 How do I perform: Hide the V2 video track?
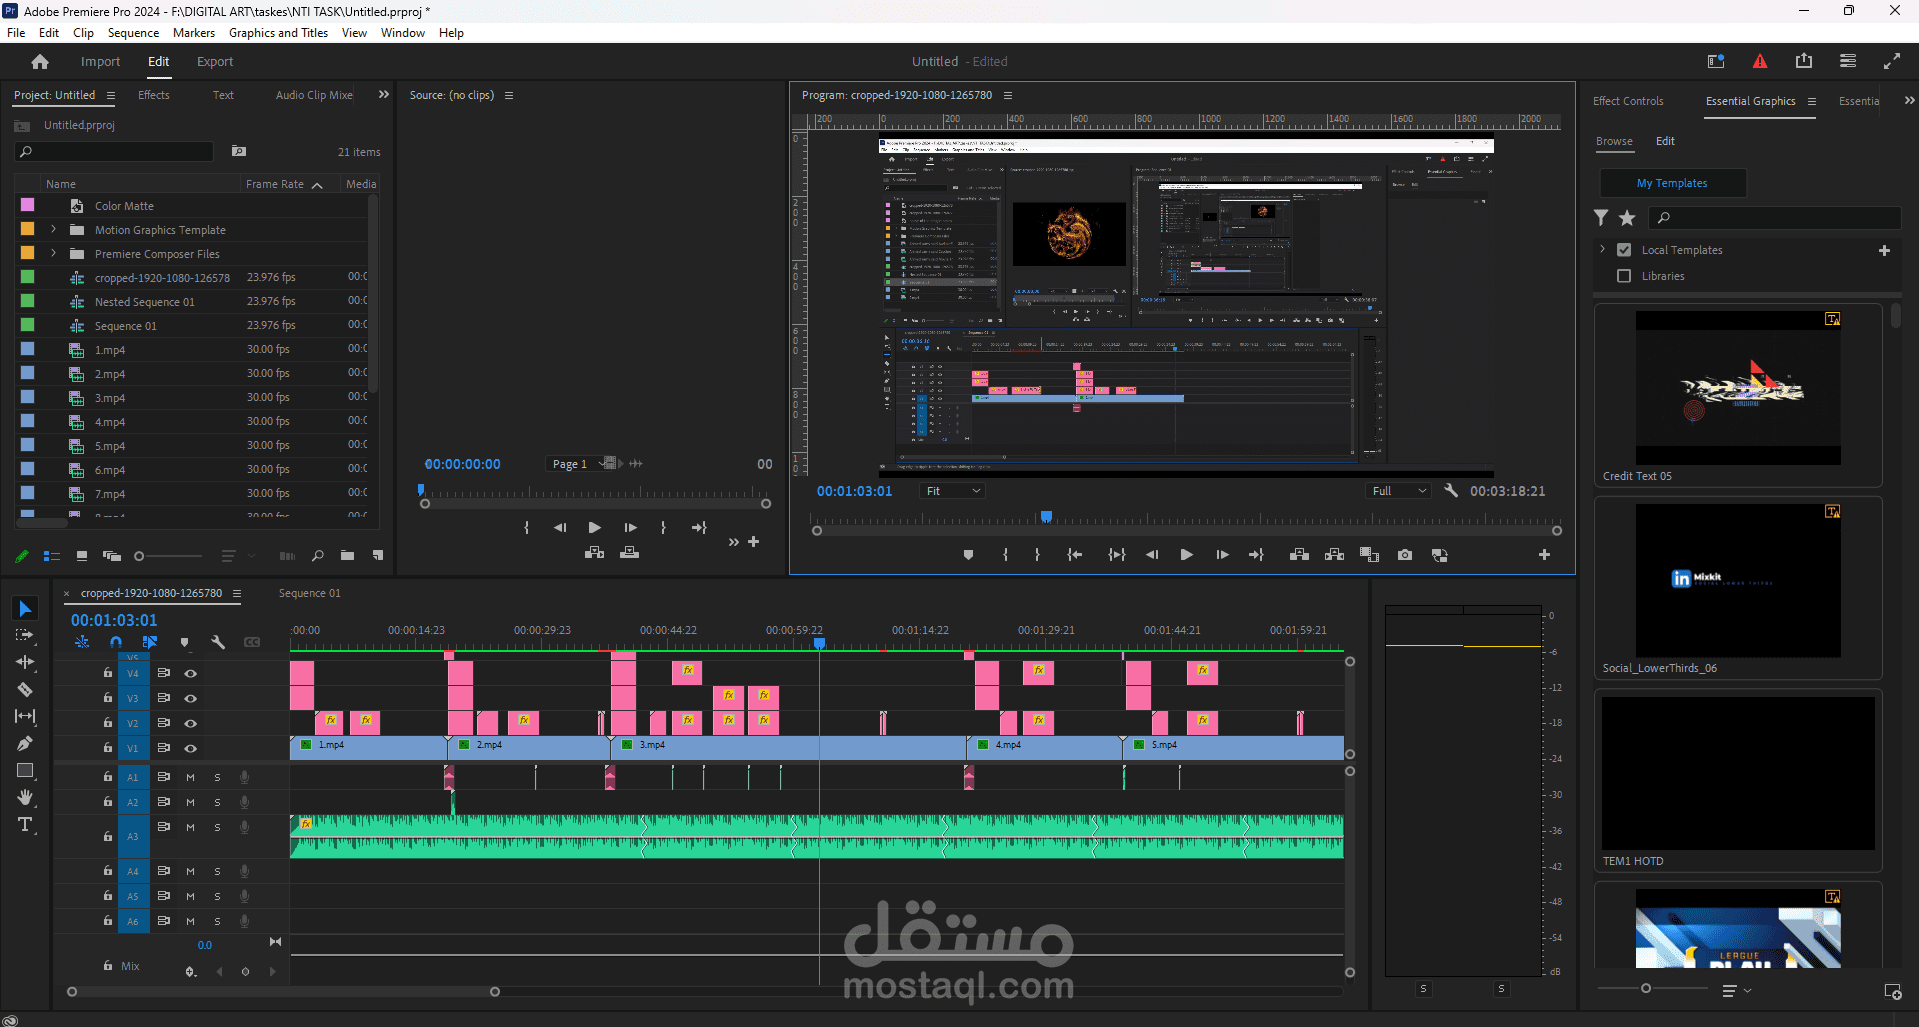[x=190, y=723]
